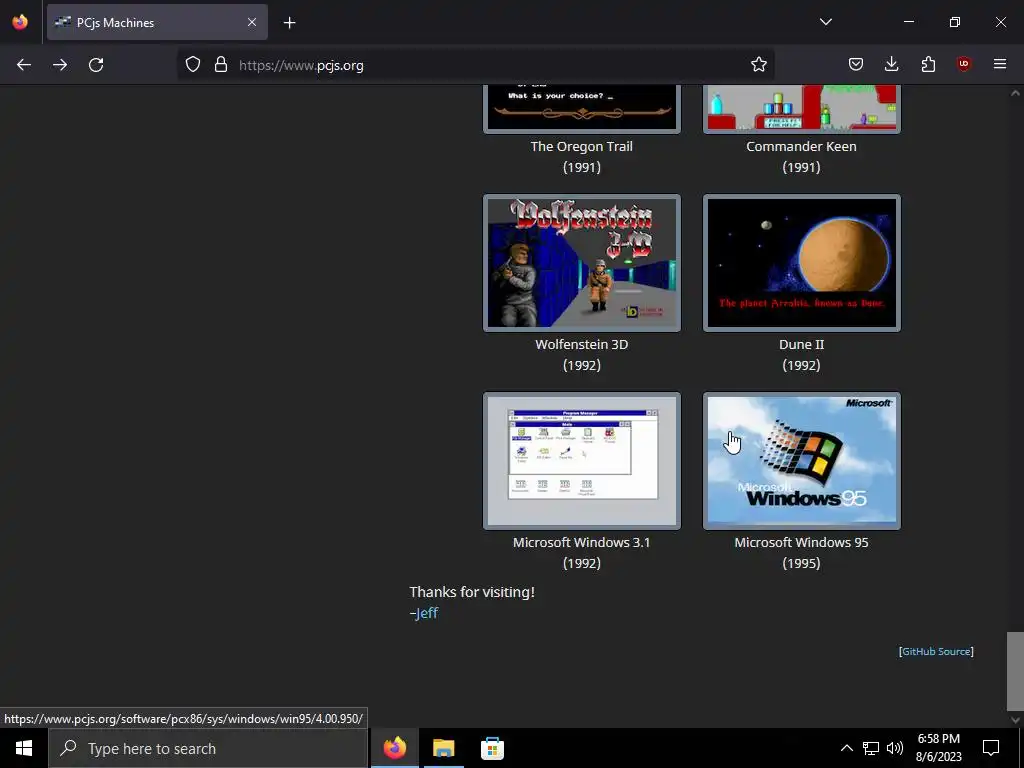Click scrollbar down arrow
The height and width of the screenshot is (768, 1024).
click(x=1015, y=720)
